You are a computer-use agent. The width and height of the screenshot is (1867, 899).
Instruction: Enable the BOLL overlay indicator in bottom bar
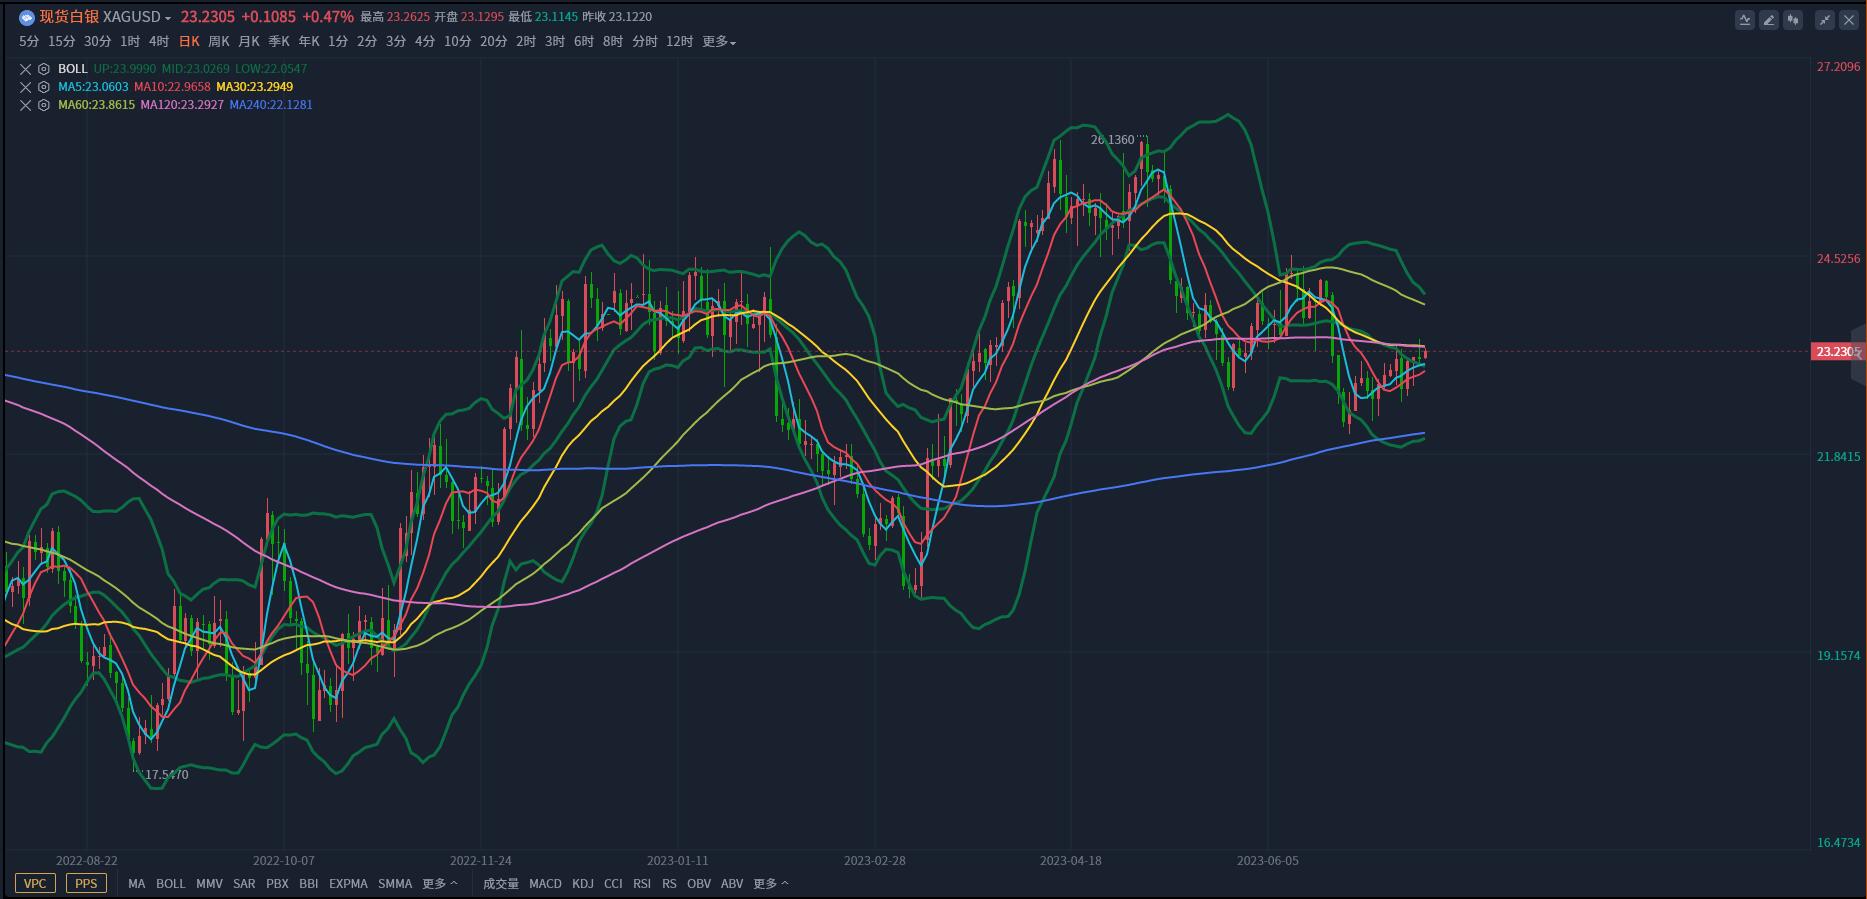[x=171, y=884]
